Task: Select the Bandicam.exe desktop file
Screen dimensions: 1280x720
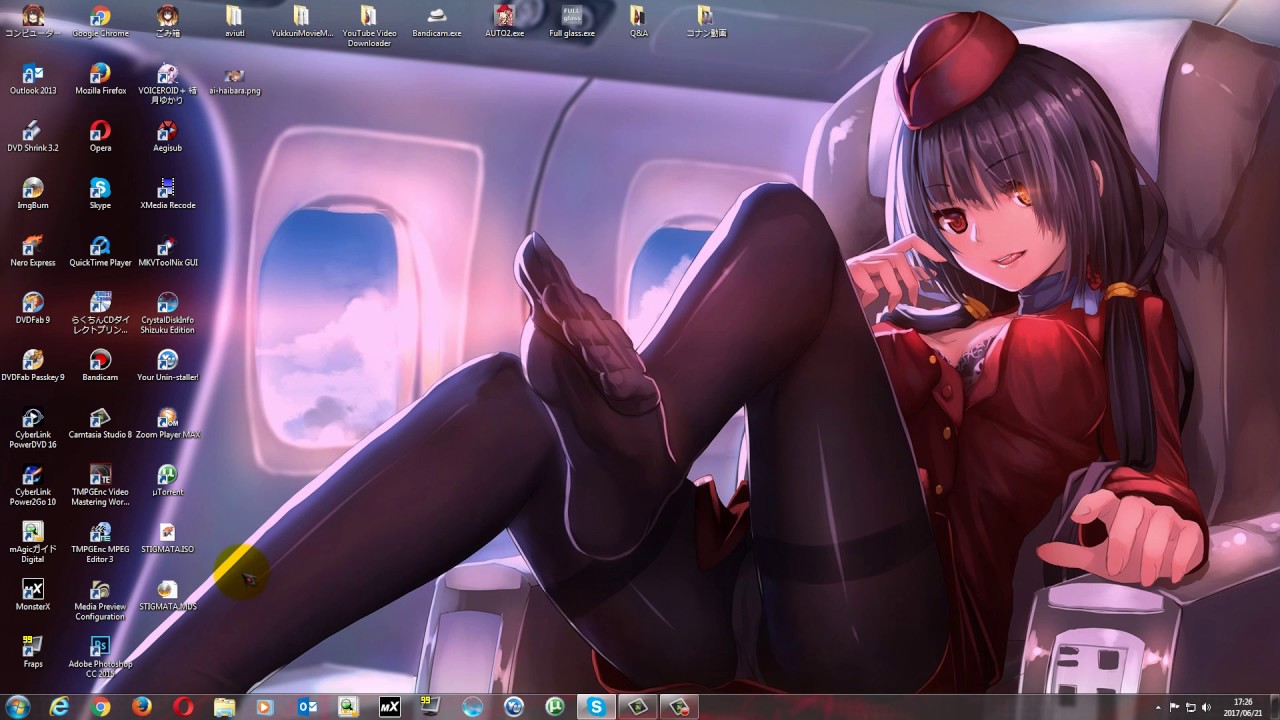Action: [x=437, y=21]
